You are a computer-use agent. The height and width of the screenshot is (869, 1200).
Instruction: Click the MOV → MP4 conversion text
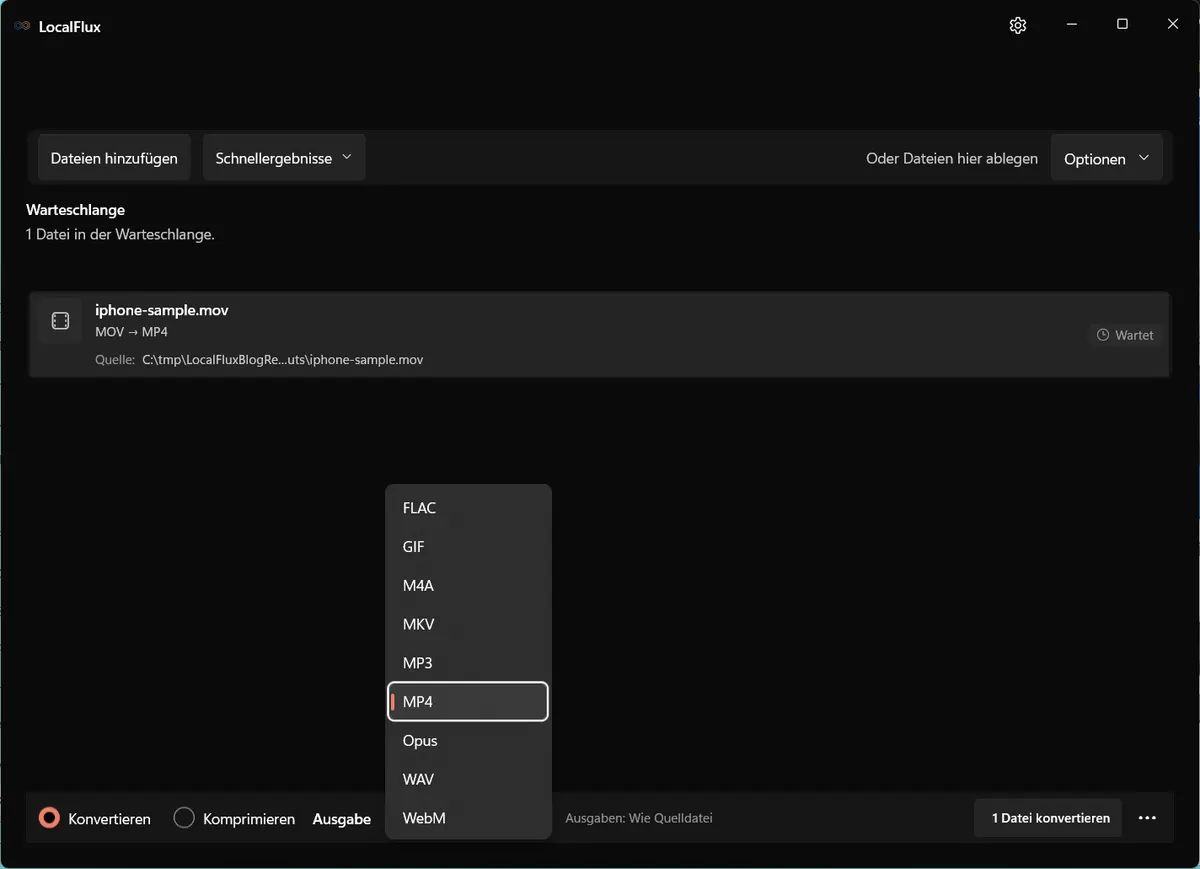[132, 332]
